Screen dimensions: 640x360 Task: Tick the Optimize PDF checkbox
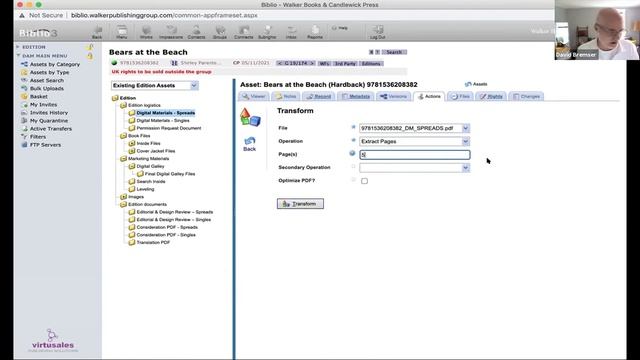[x=364, y=181]
